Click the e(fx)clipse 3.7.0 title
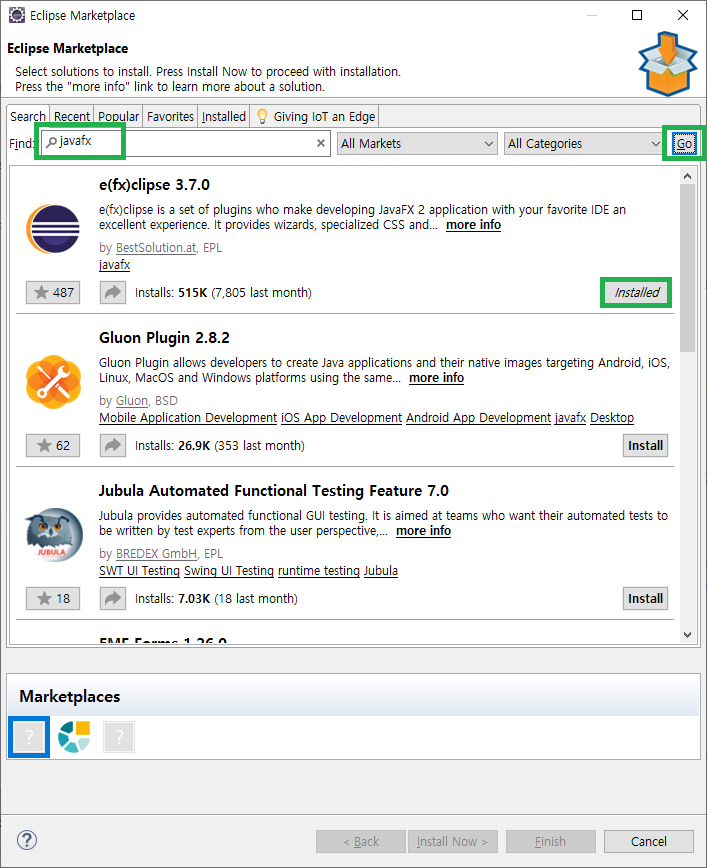The height and width of the screenshot is (868, 707). click(x=154, y=185)
